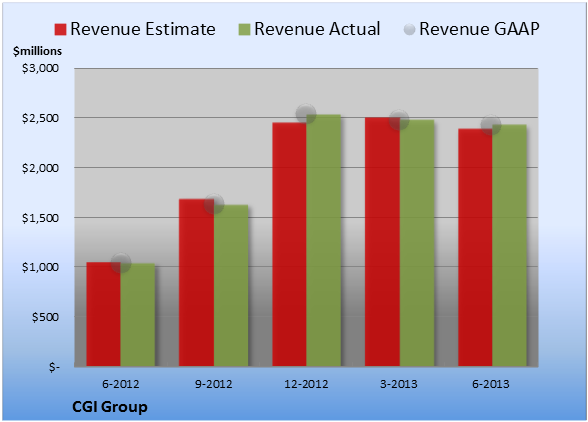
Task: Click the red estimate bar for 6-2013
Action: coord(475,248)
